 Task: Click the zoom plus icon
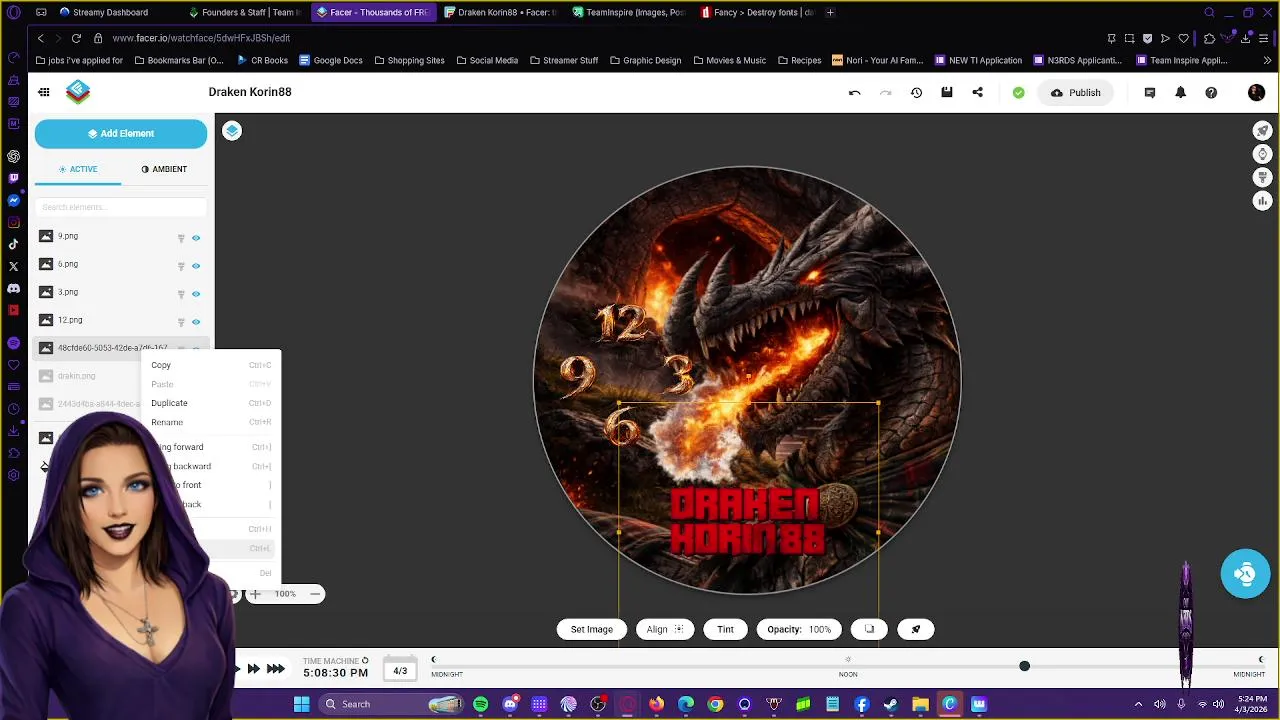[x=255, y=594]
